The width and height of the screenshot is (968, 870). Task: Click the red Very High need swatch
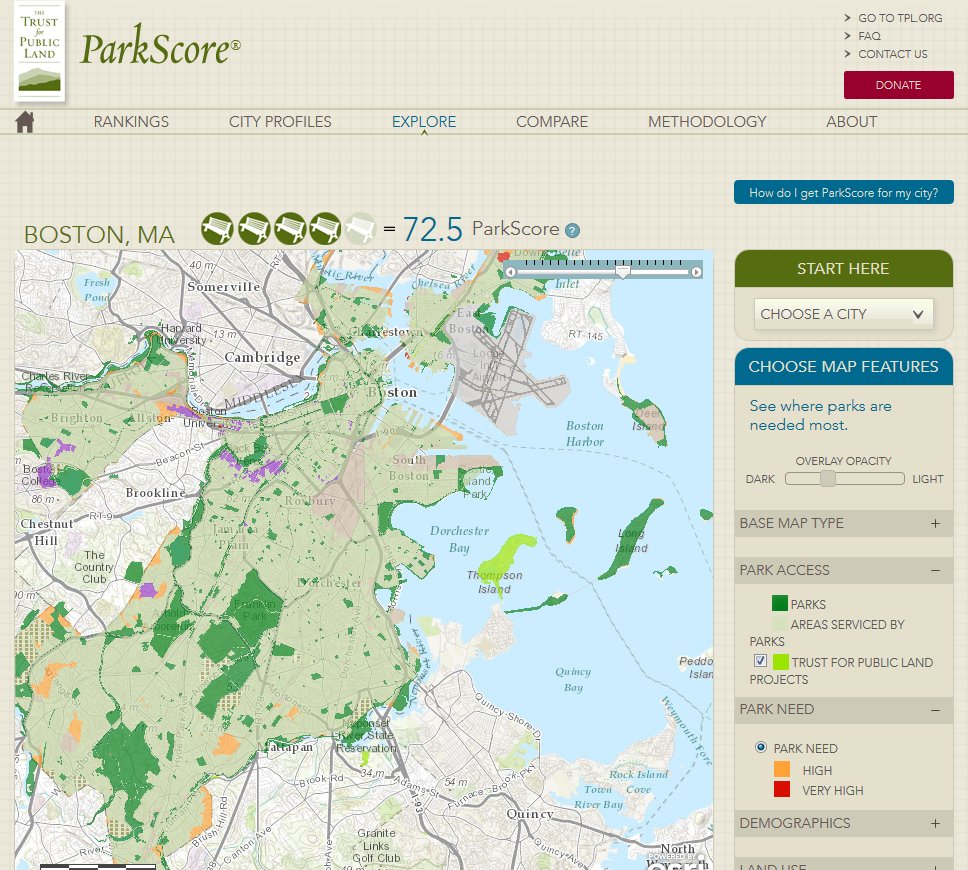(782, 789)
